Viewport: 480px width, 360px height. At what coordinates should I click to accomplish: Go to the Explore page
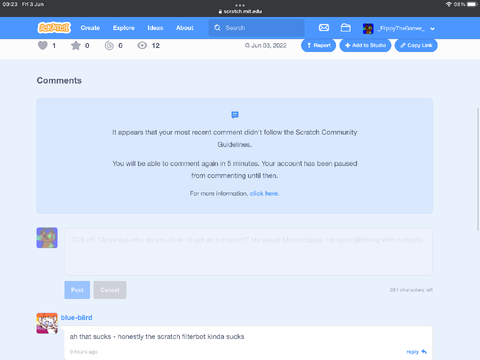tap(124, 28)
